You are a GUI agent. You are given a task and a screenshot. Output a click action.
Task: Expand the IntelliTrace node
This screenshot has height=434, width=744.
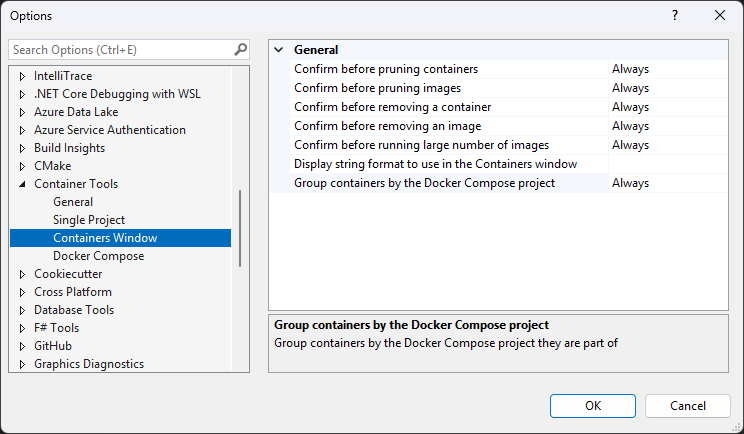click(x=22, y=76)
